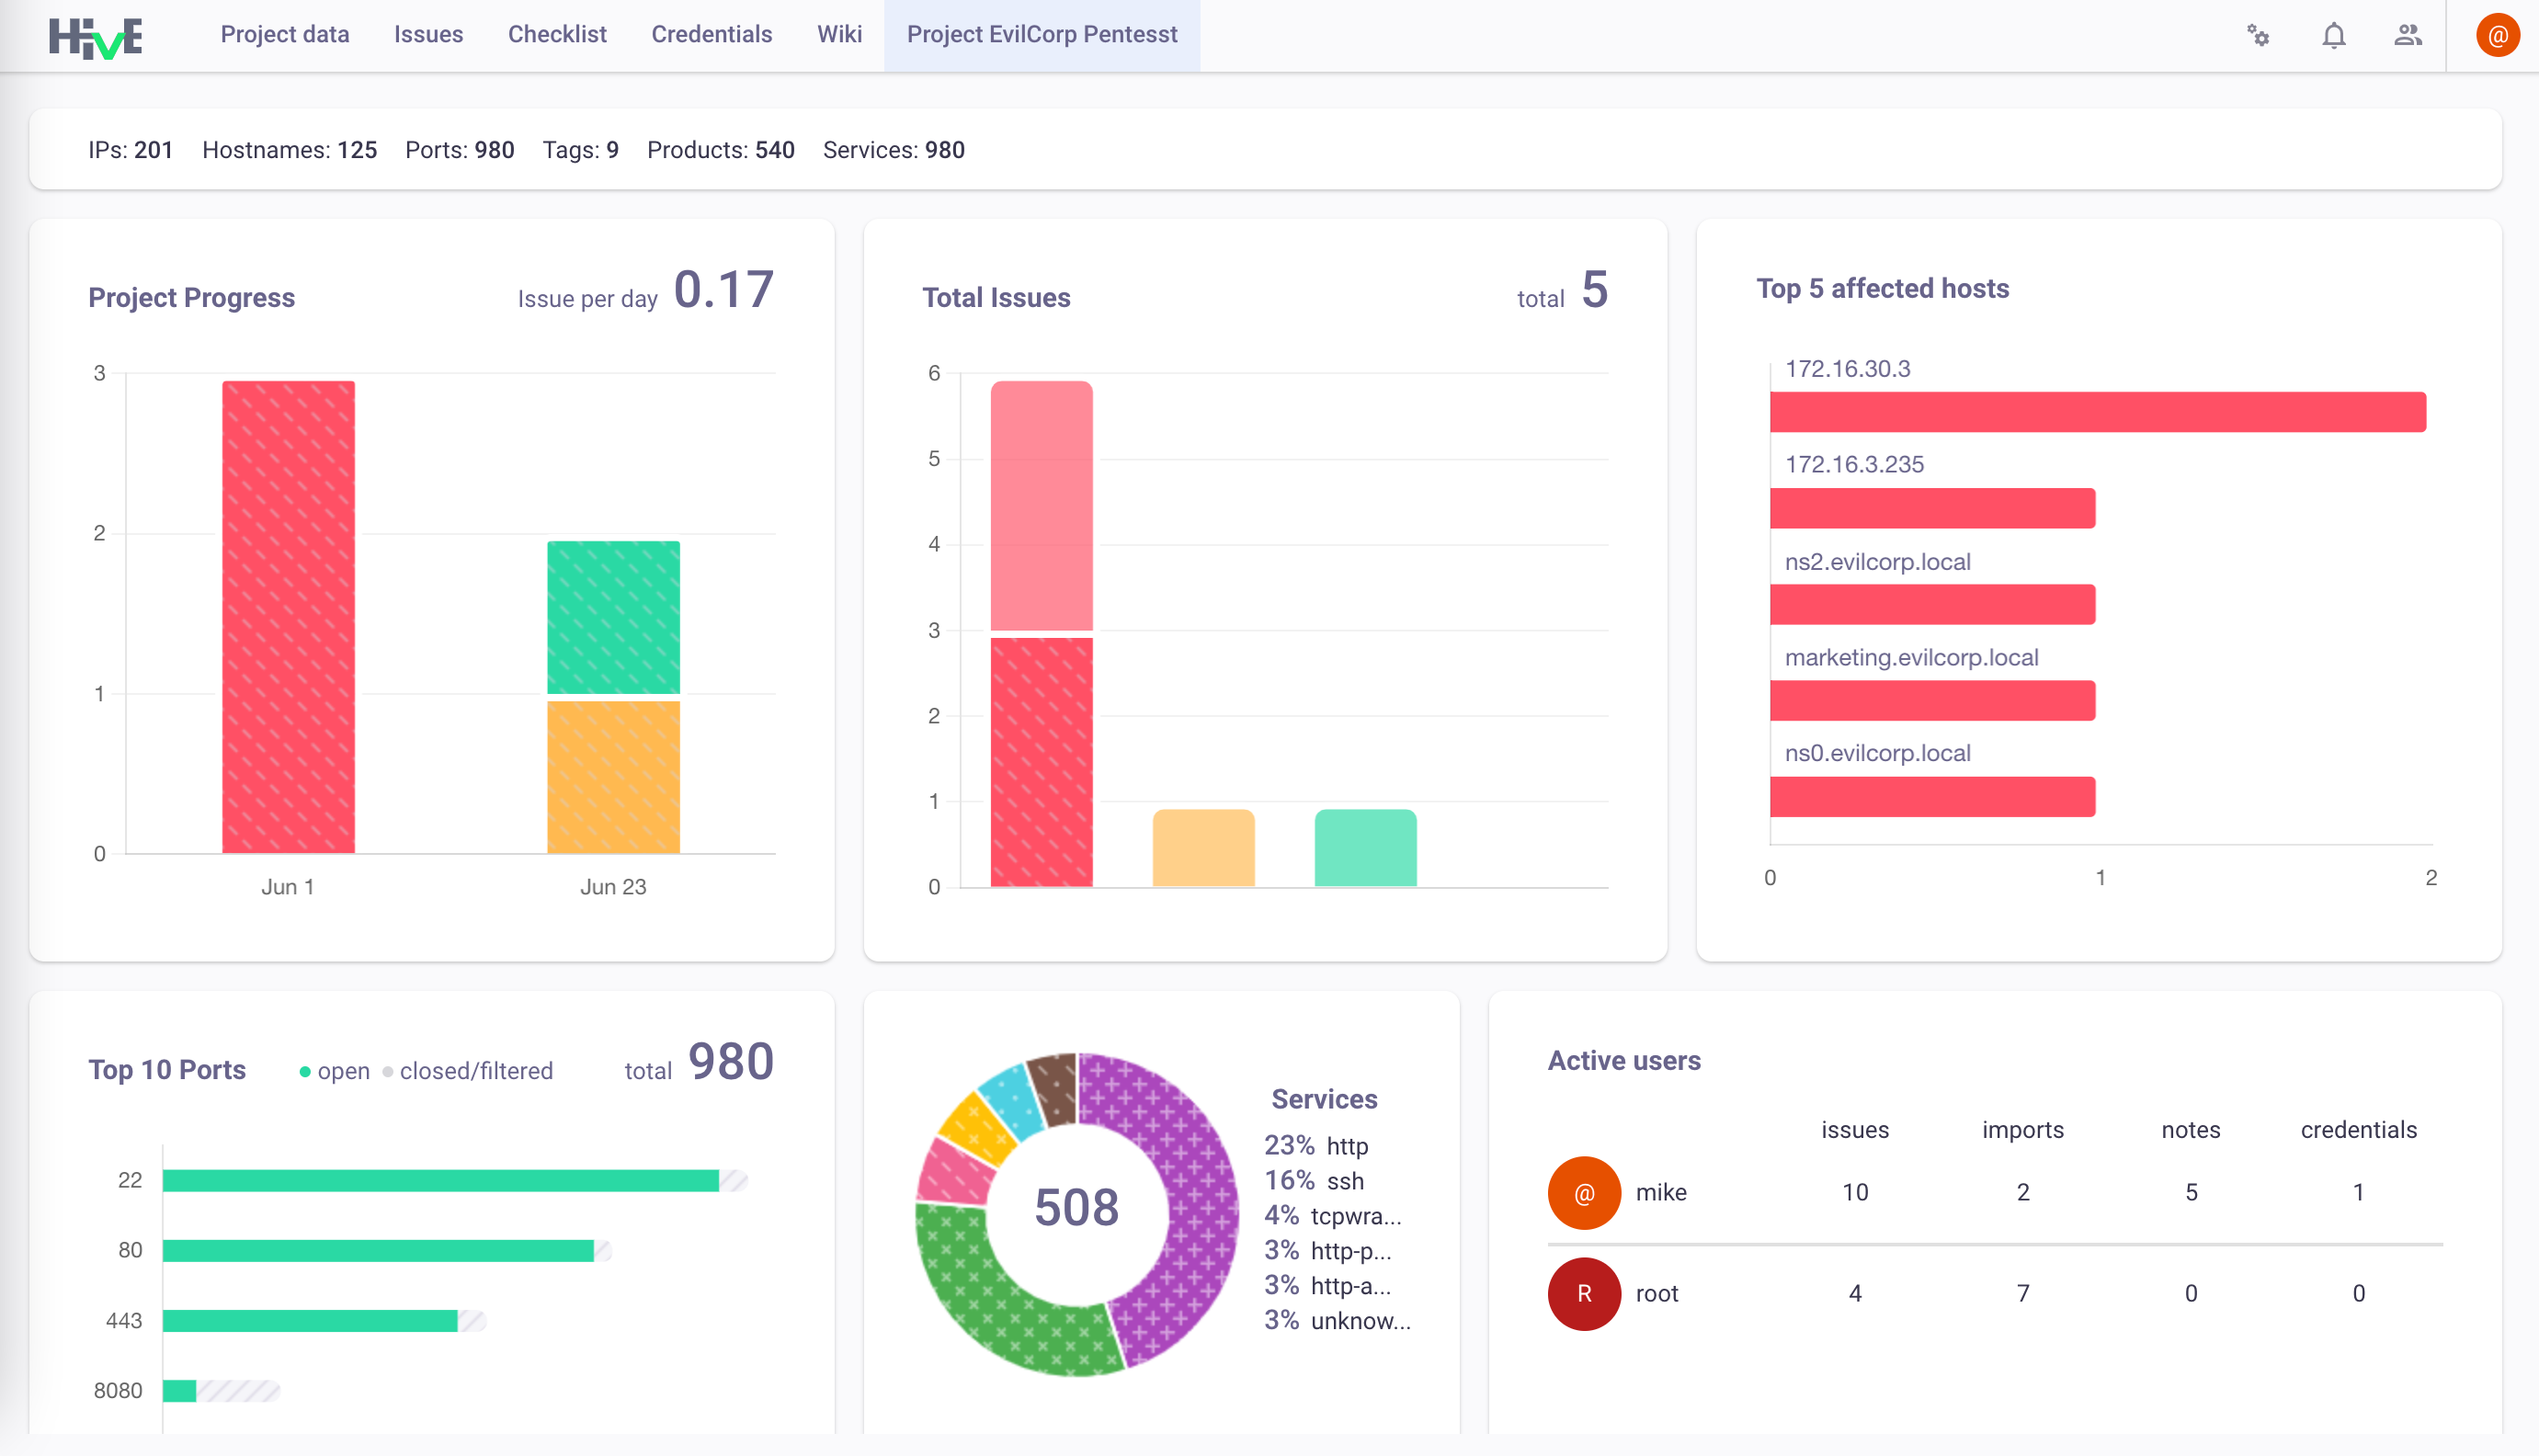Open the Checklist menu item

pos(557,34)
